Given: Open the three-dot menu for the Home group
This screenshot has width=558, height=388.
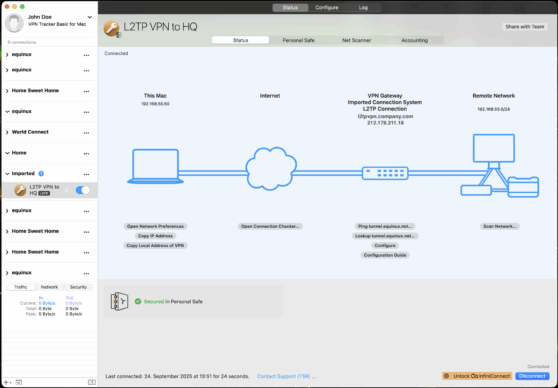Looking at the screenshot, I should (x=86, y=154).
